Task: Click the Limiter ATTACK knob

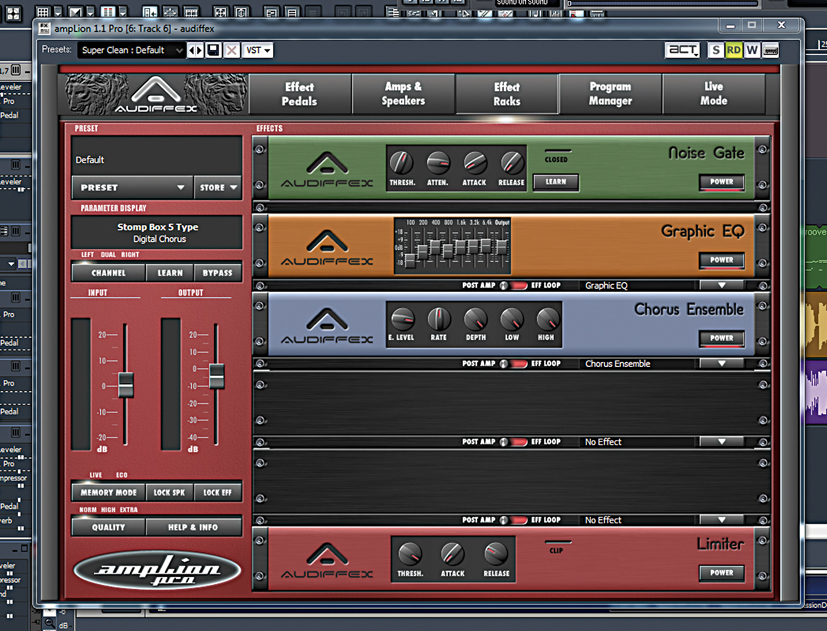Action: tap(453, 554)
